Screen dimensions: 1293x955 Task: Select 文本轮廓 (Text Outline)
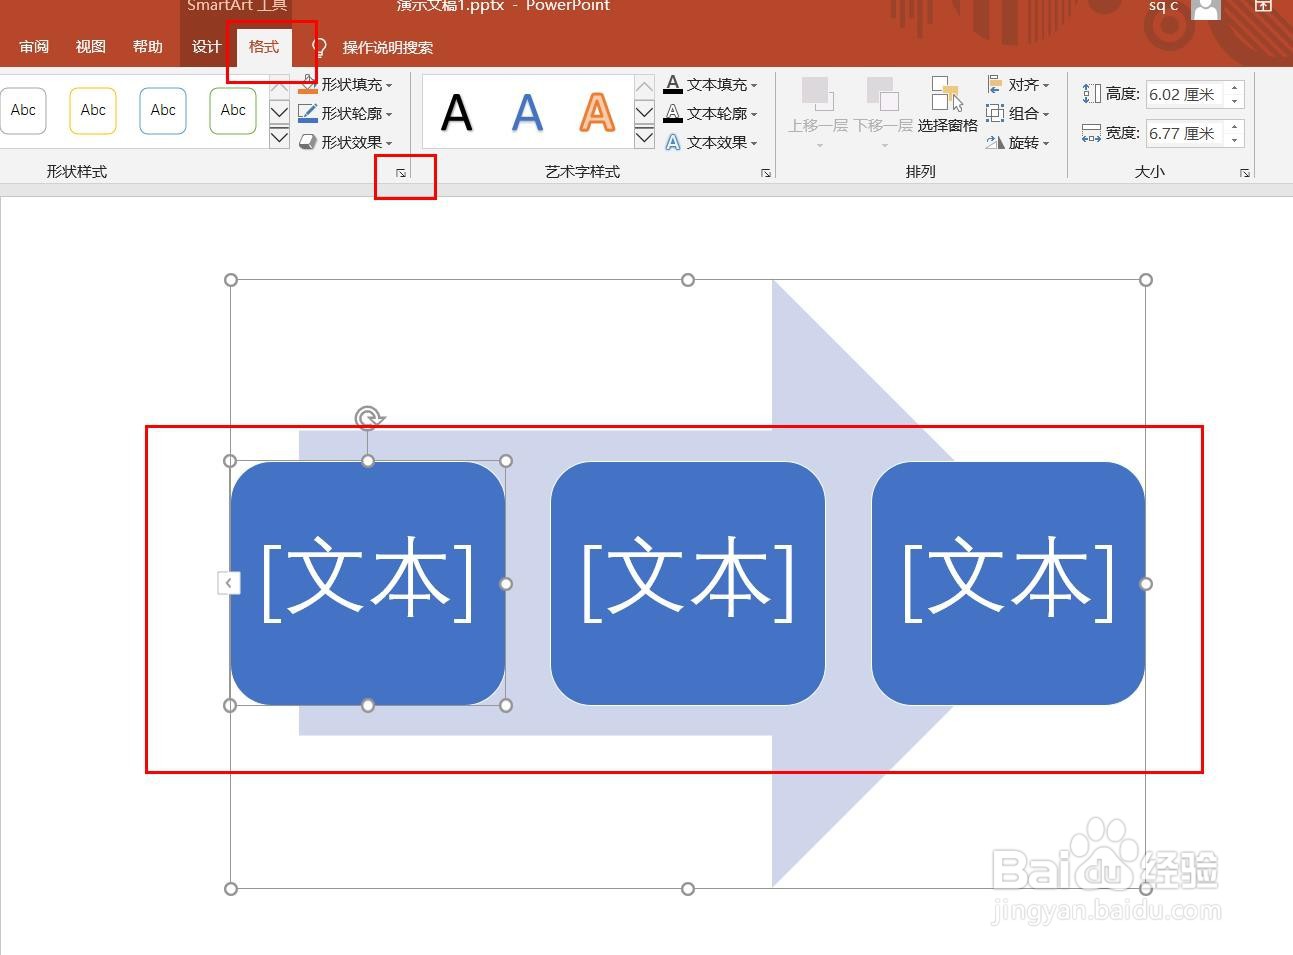(712, 113)
